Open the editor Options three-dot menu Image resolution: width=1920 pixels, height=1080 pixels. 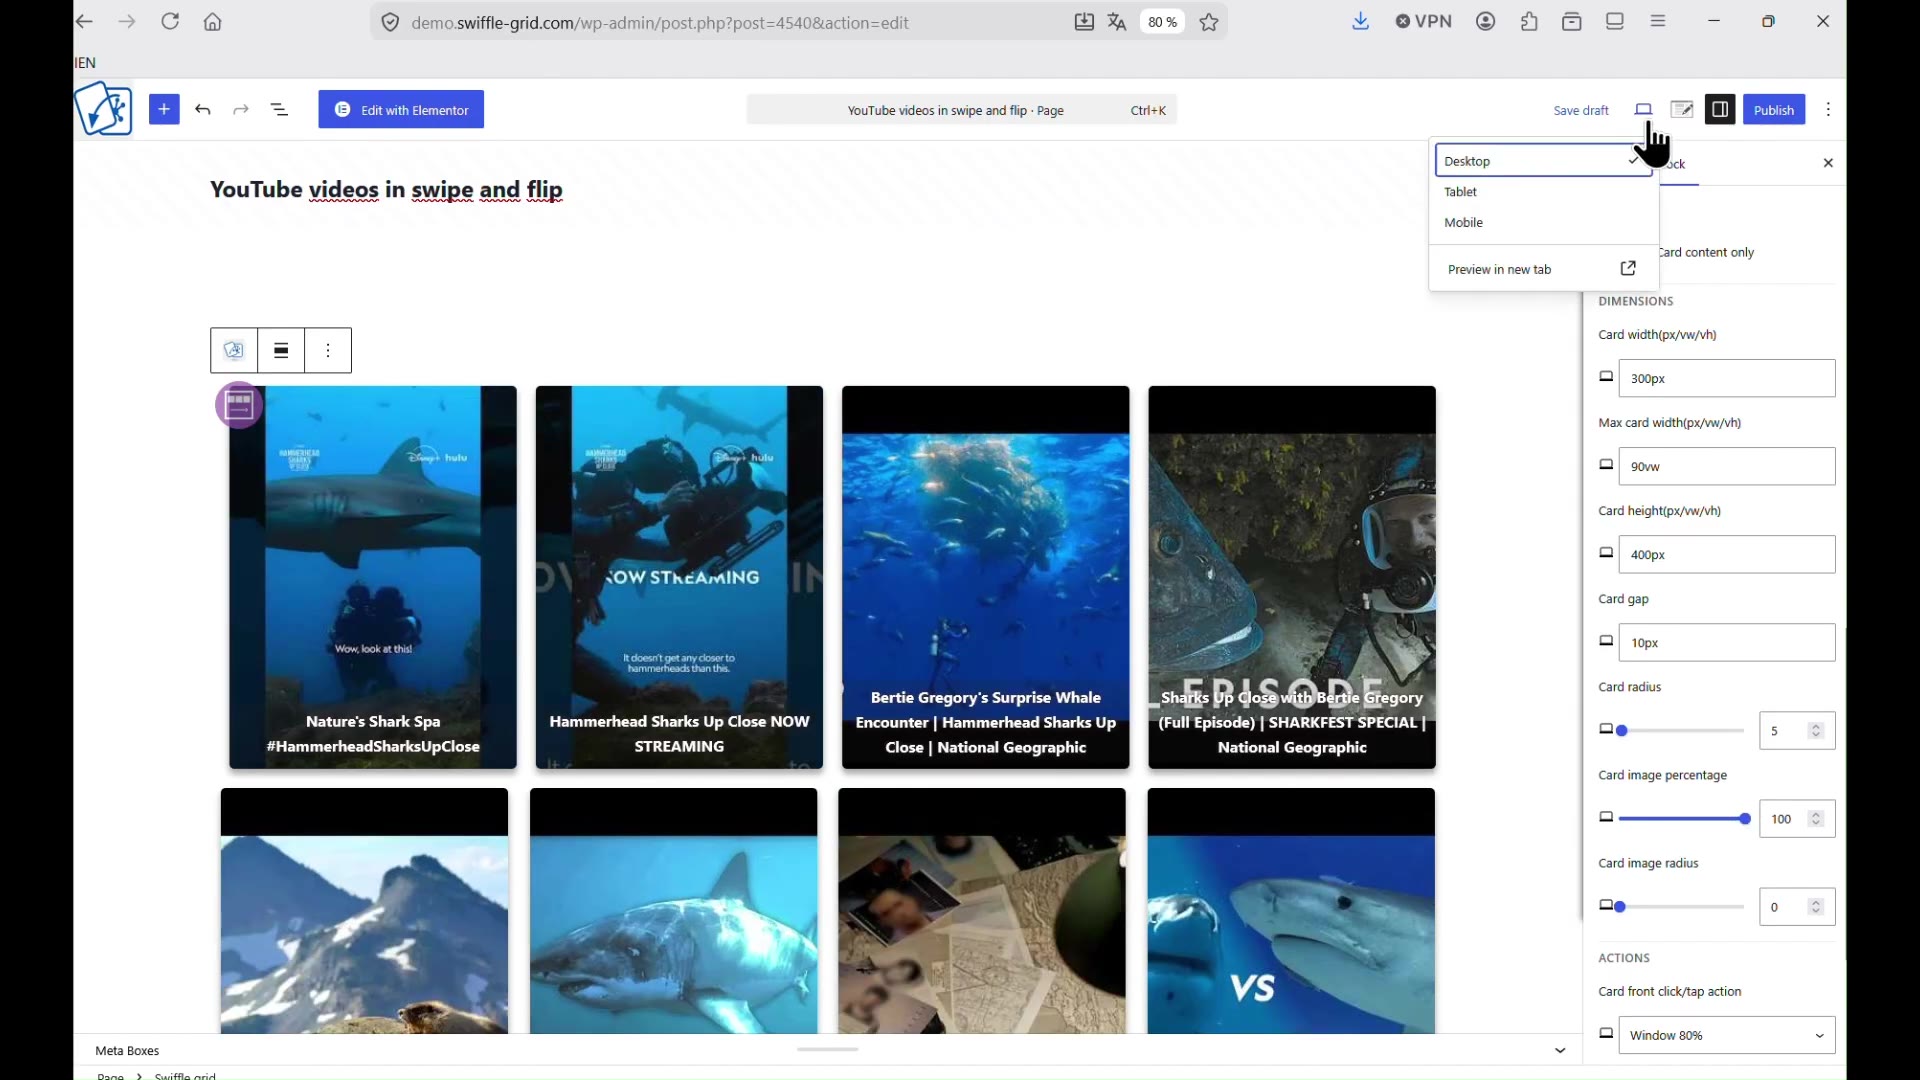[1829, 110]
